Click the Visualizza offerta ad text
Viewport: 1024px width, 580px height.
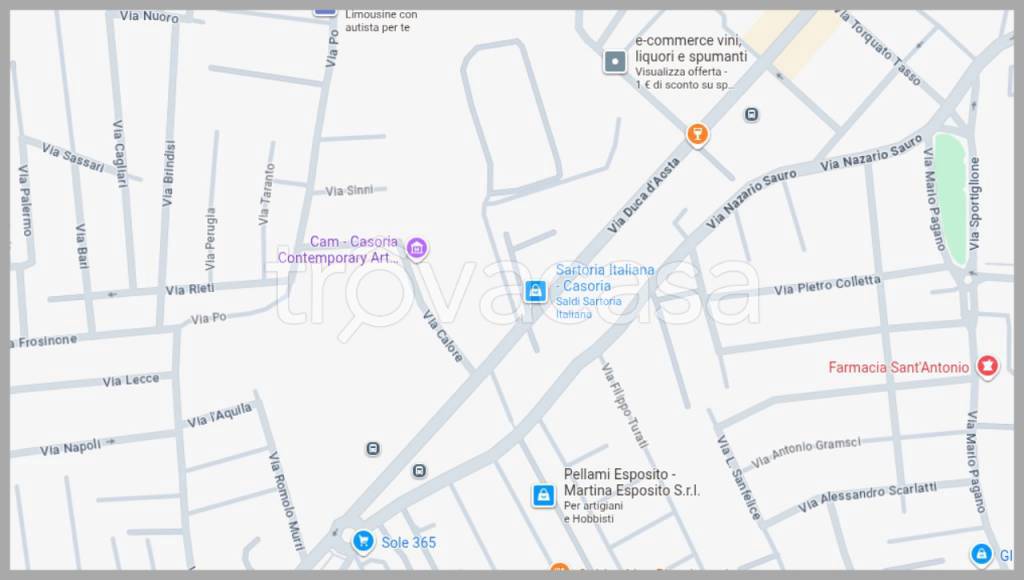pyautogui.click(x=682, y=72)
